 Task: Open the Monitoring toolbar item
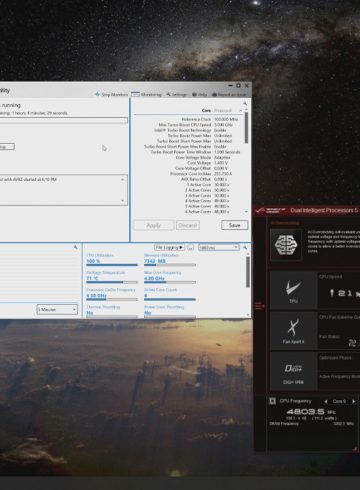point(146,94)
